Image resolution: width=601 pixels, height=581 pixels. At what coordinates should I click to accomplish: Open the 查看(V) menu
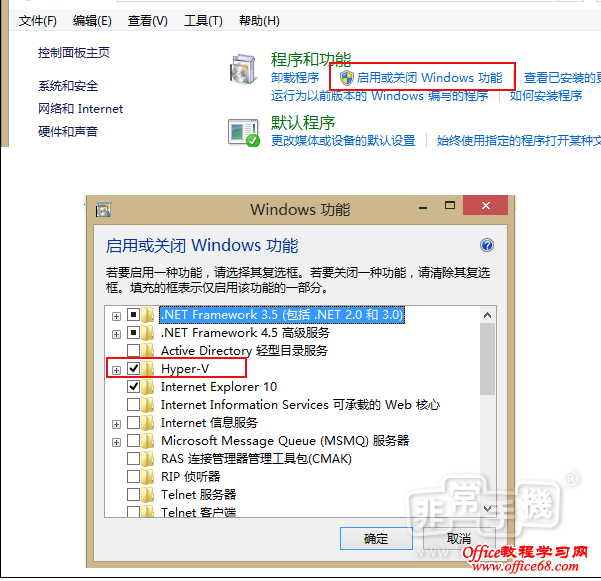(x=148, y=21)
